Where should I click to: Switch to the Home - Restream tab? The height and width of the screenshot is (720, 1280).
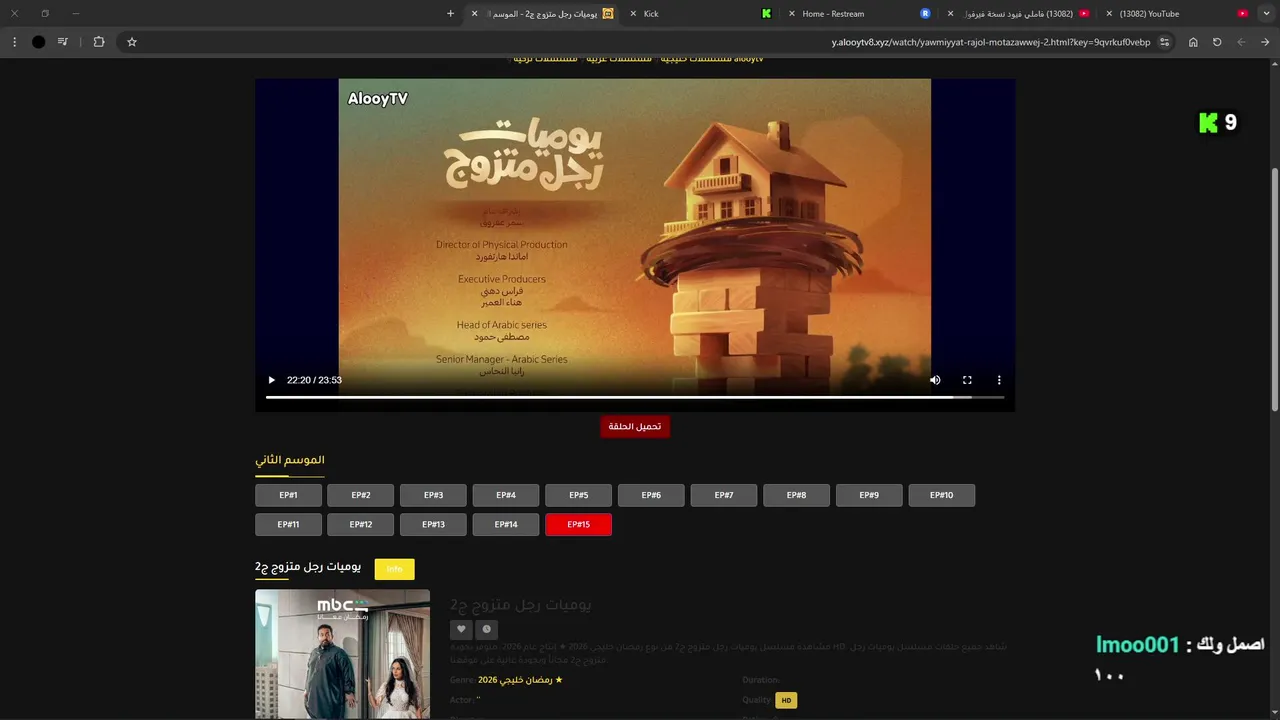pos(860,14)
